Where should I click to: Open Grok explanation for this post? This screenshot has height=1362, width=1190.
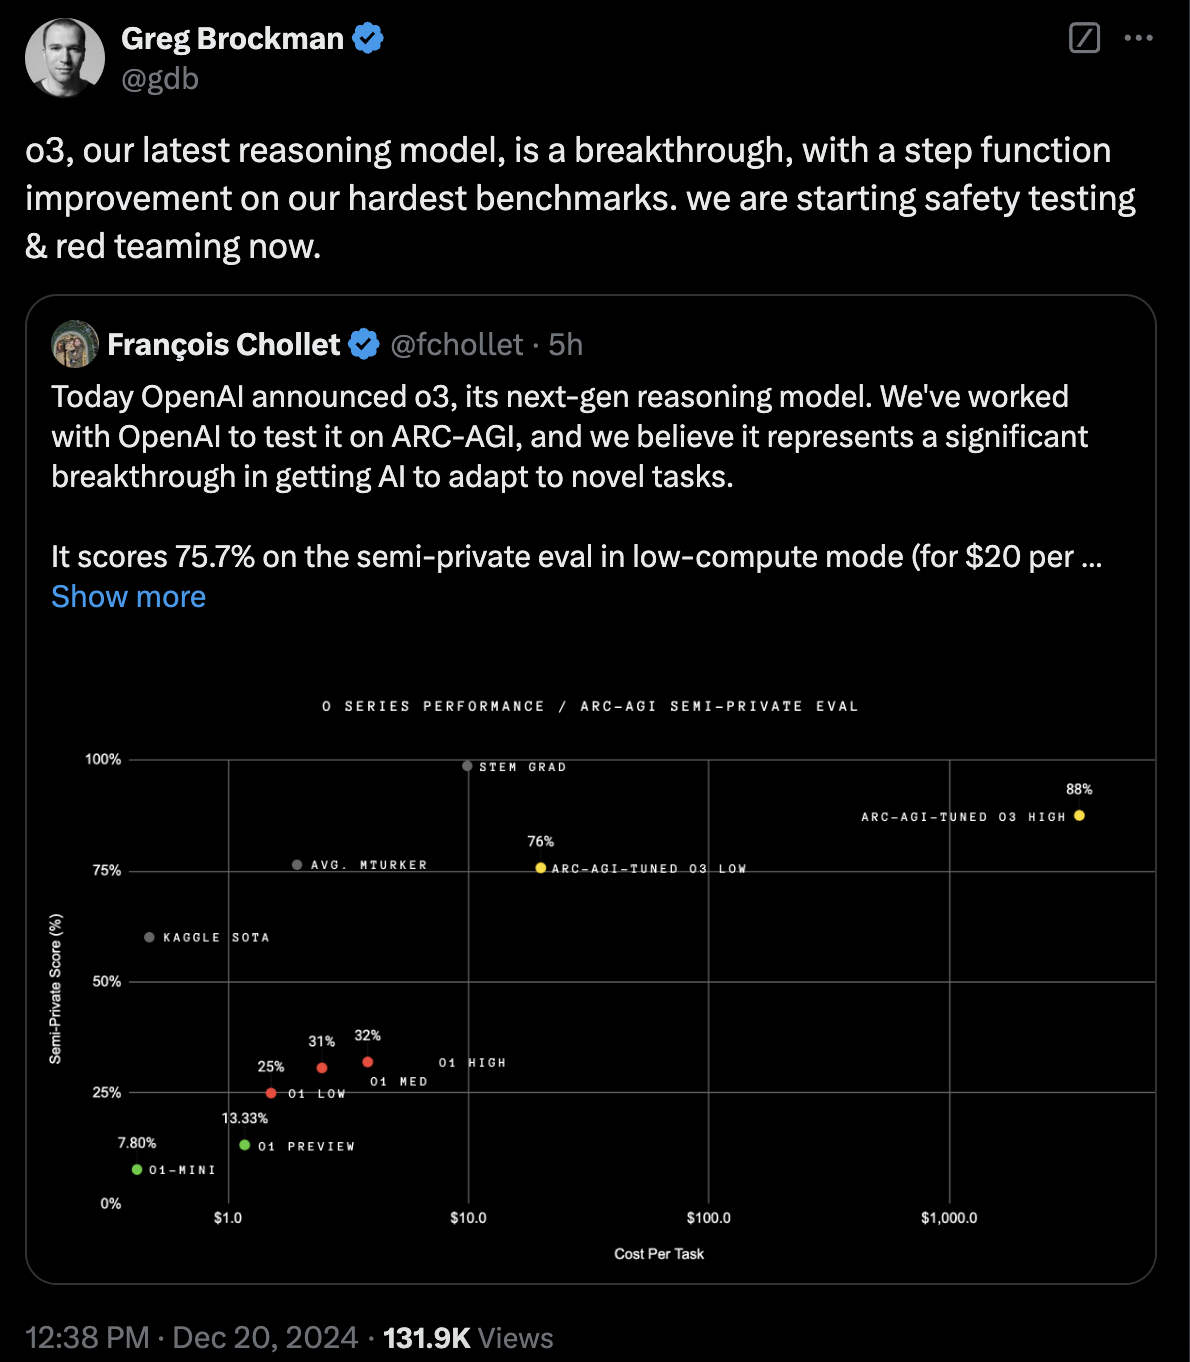click(1084, 39)
